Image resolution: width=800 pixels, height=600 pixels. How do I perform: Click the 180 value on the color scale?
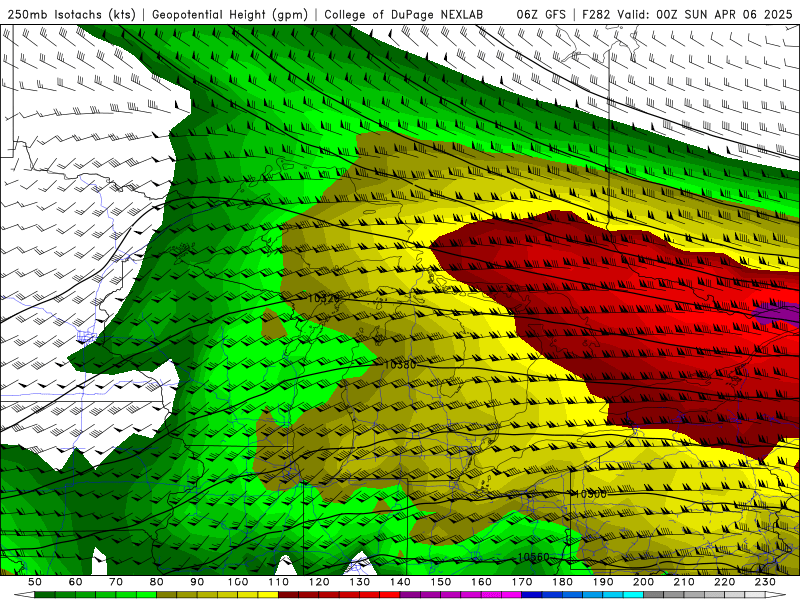563,582
